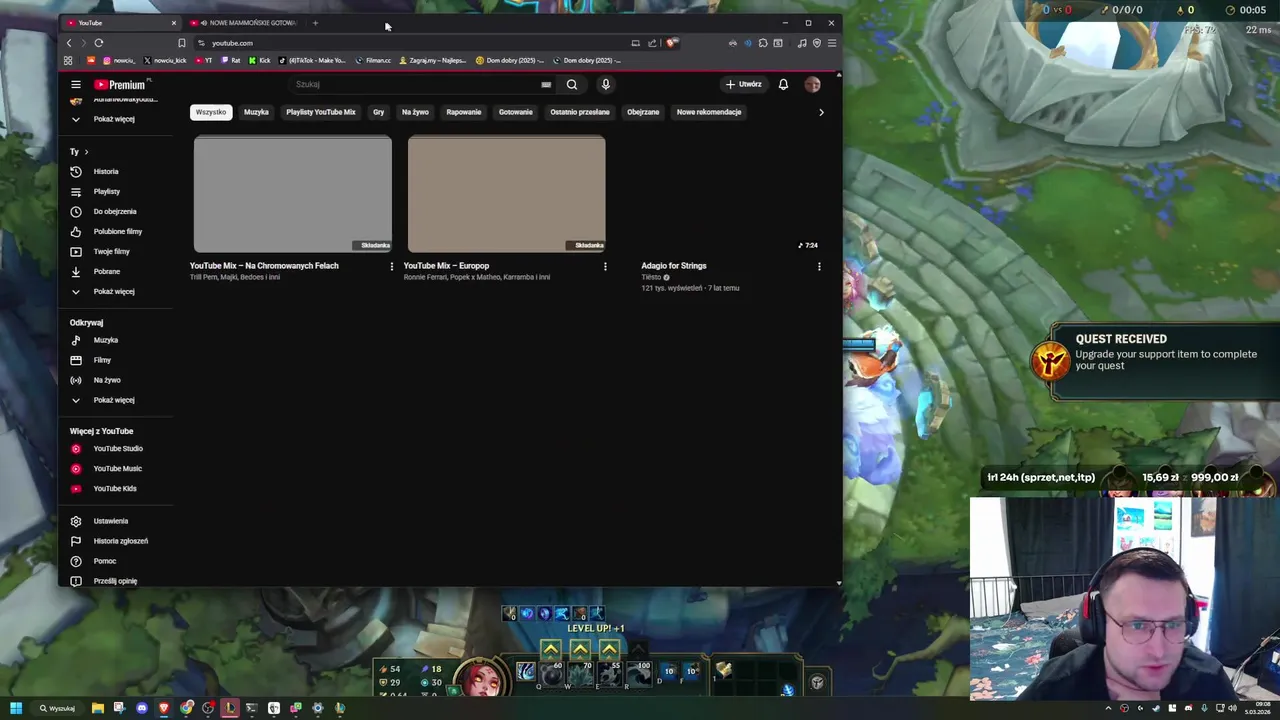This screenshot has width=1280, height=720.
Task: Open Discord from the taskbar
Action: [x=142, y=708]
